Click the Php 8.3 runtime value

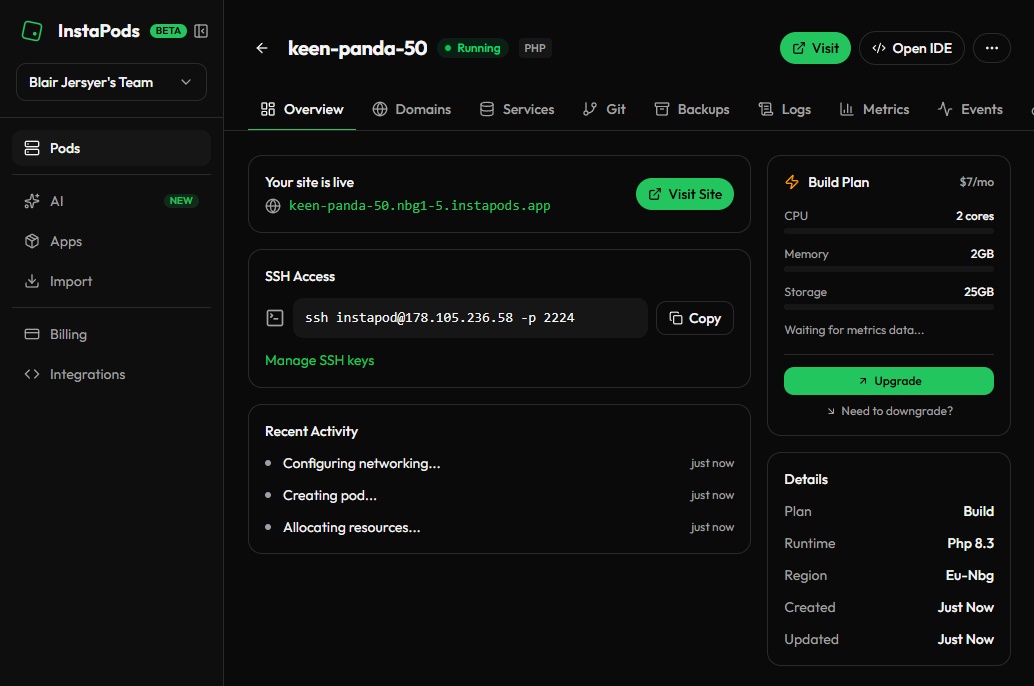click(x=970, y=544)
